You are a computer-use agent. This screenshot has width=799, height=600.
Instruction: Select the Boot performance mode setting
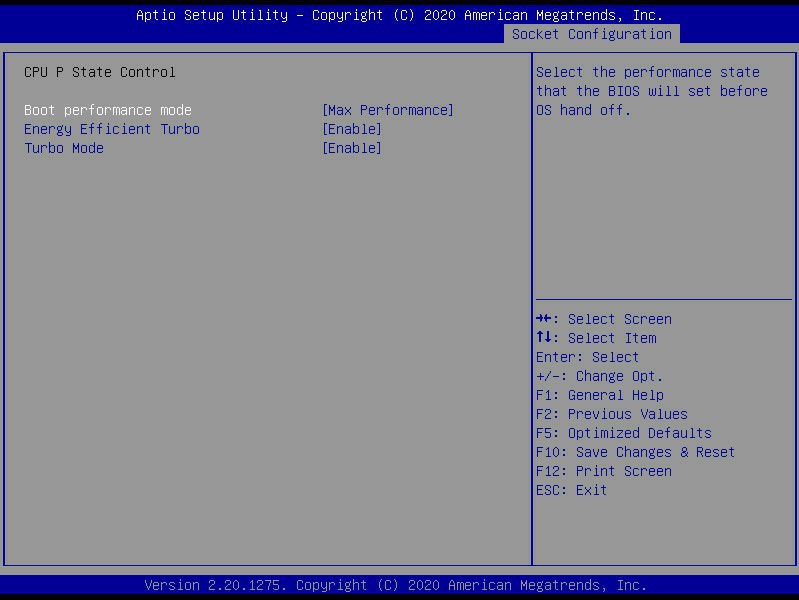(108, 110)
